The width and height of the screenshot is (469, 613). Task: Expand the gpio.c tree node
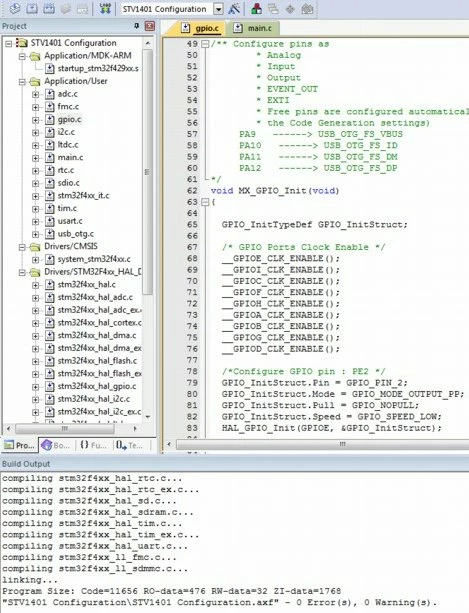coord(36,120)
